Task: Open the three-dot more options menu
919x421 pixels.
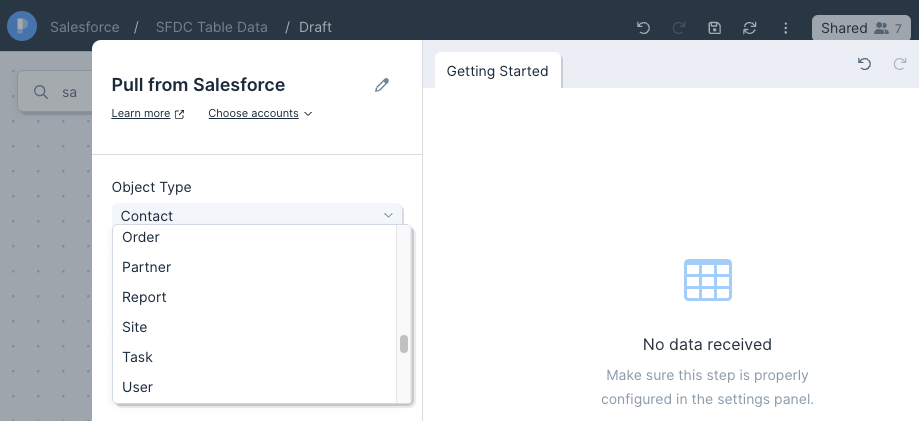Action: 786,28
